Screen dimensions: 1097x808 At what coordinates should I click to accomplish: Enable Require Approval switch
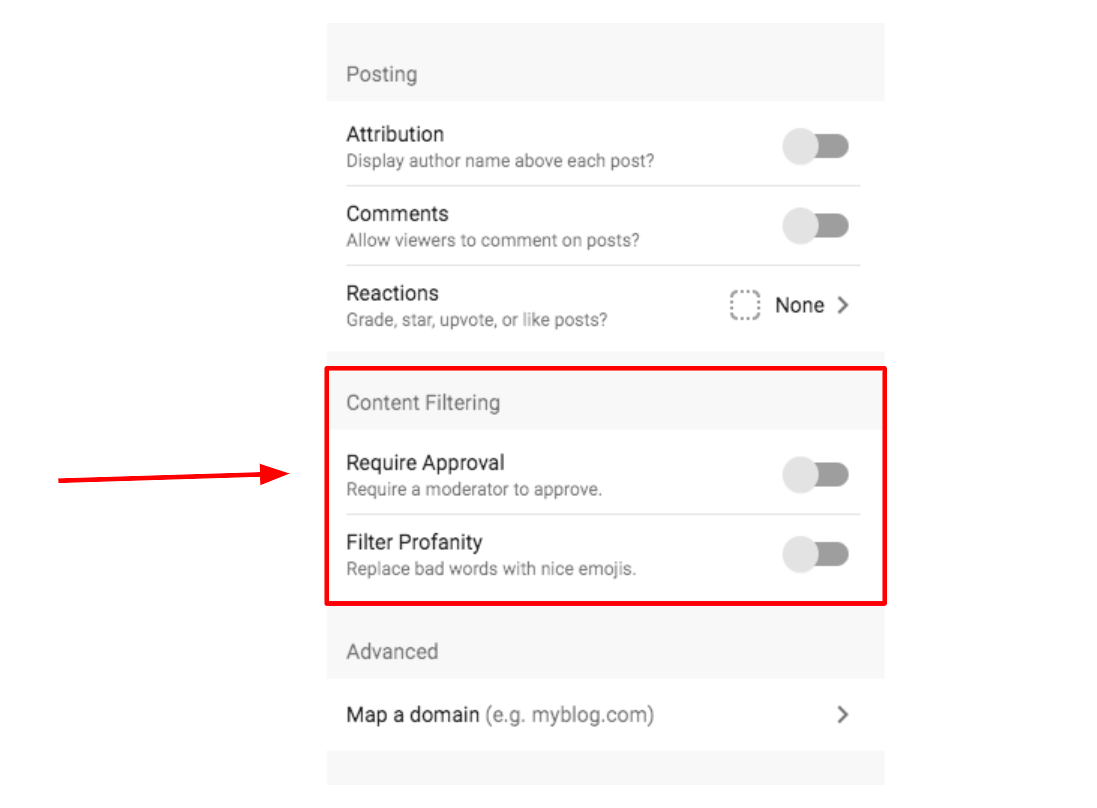point(816,474)
